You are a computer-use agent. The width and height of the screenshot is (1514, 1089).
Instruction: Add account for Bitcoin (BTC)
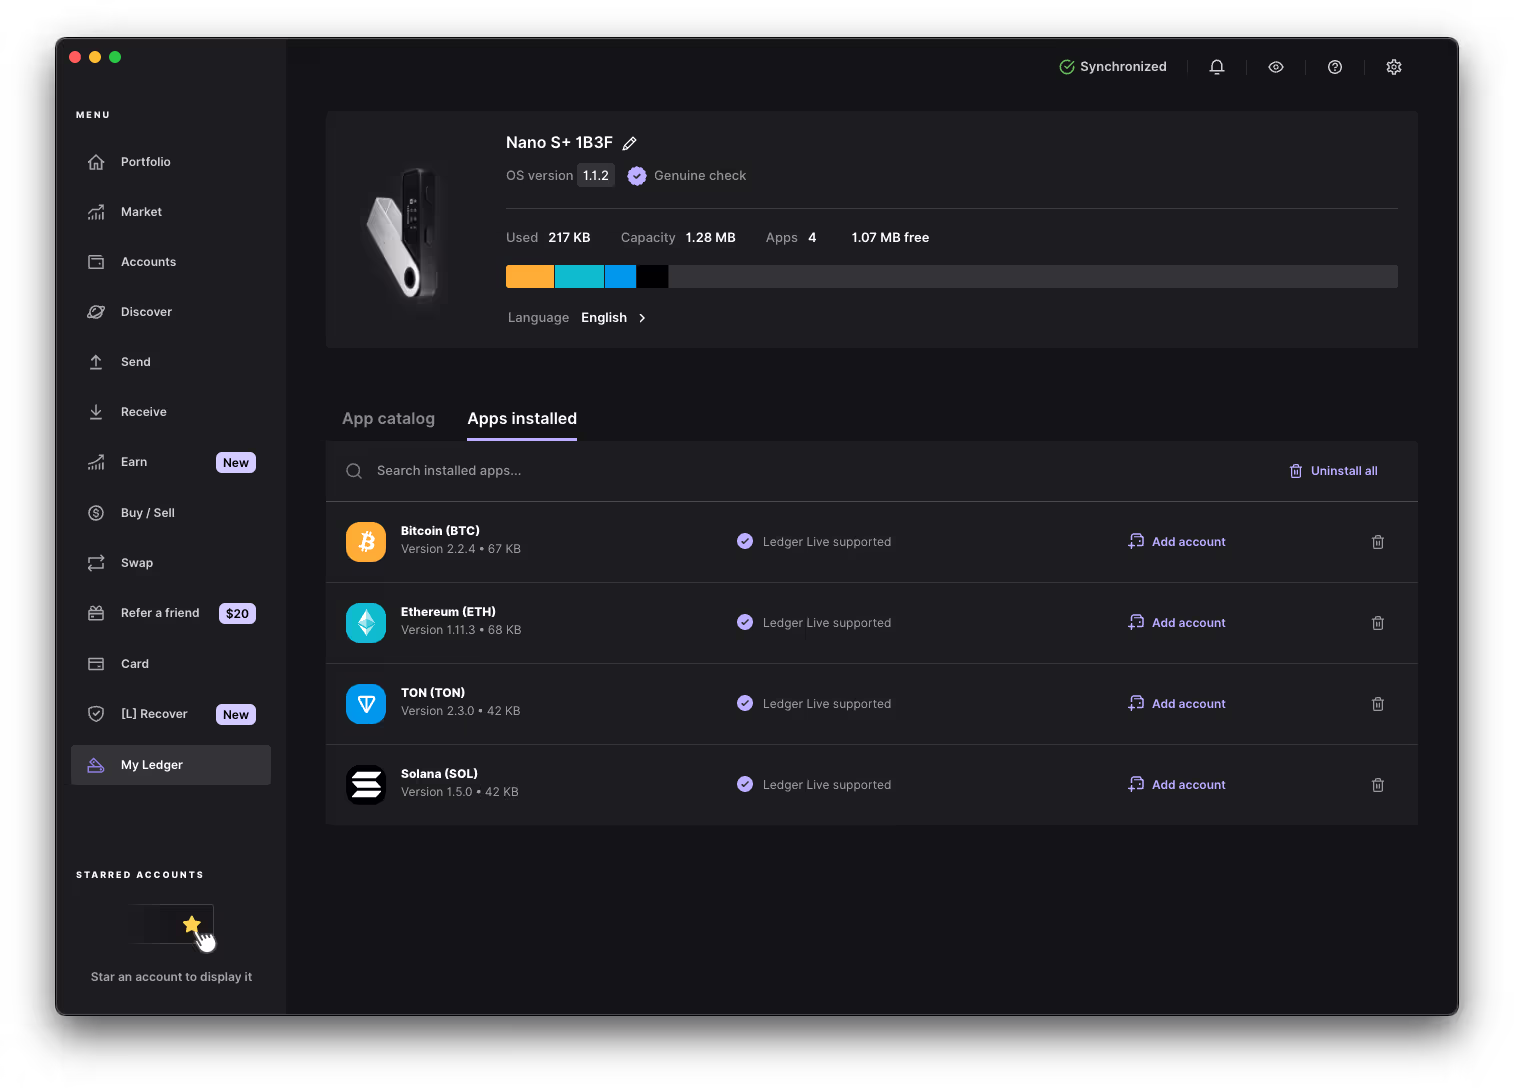[1177, 542]
